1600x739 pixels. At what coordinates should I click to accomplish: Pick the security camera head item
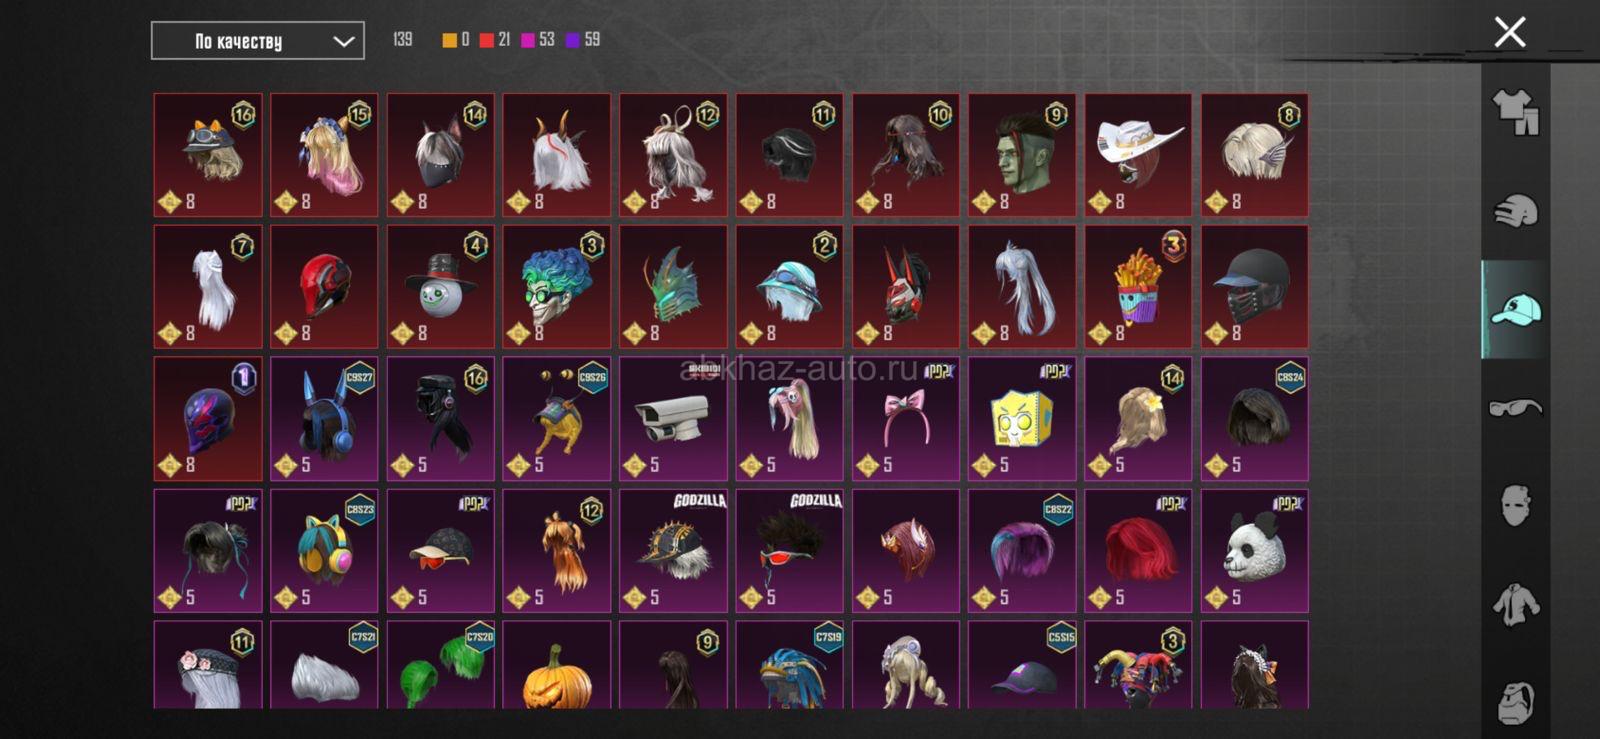pos(673,419)
